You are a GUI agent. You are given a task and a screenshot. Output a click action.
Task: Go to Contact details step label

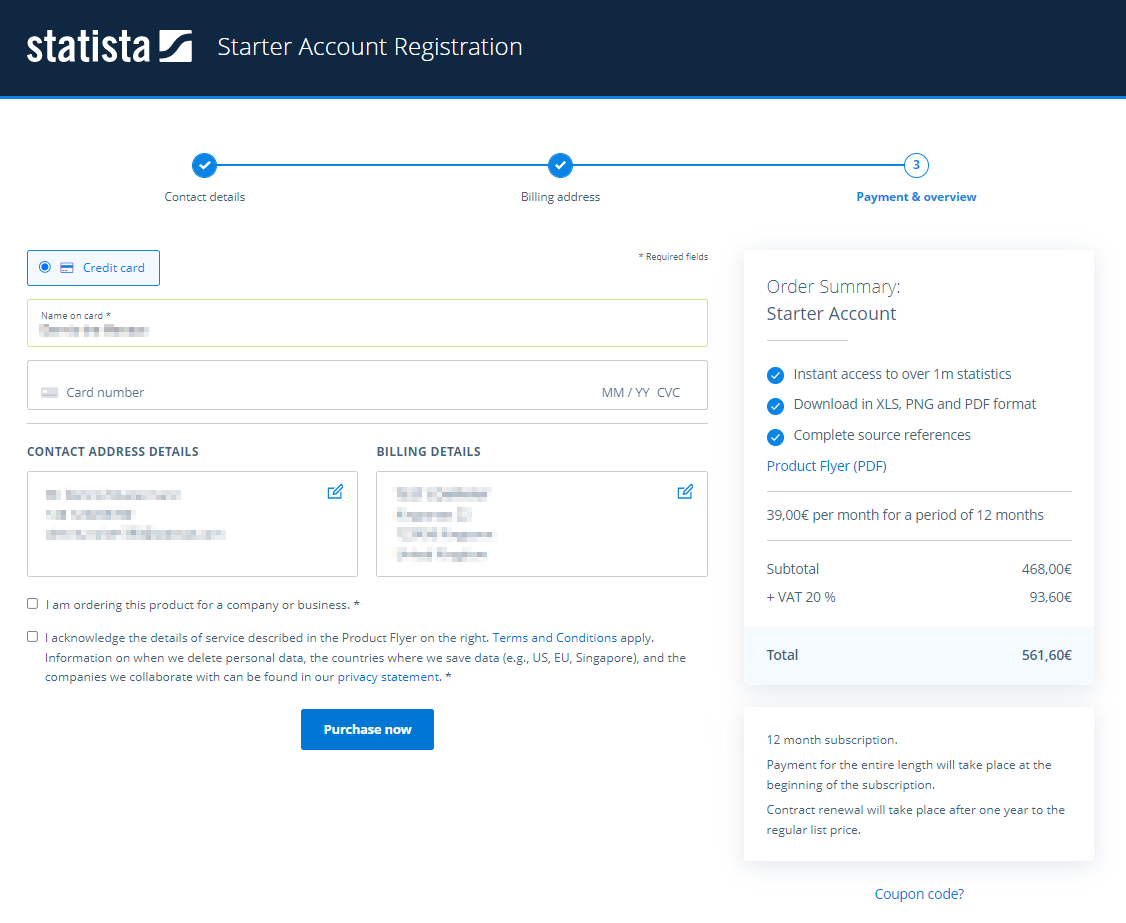205,197
